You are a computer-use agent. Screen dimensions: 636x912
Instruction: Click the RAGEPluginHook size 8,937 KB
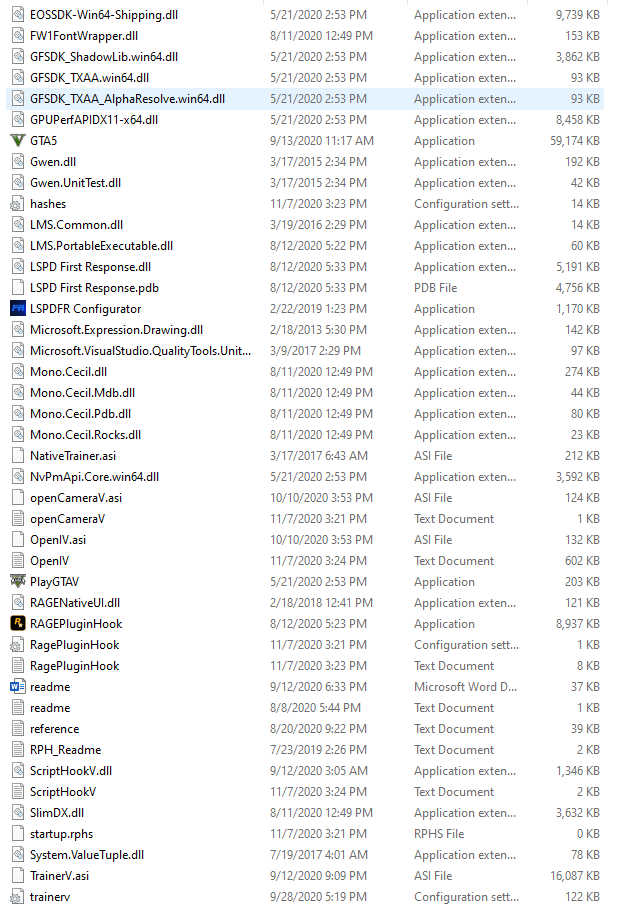[578, 624]
